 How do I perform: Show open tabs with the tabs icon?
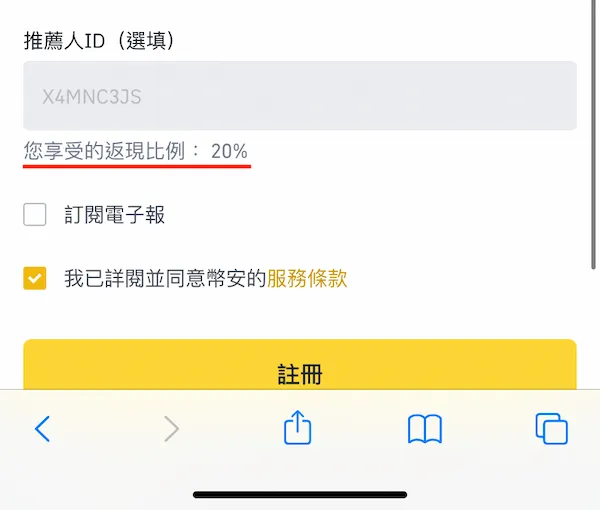(551, 429)
